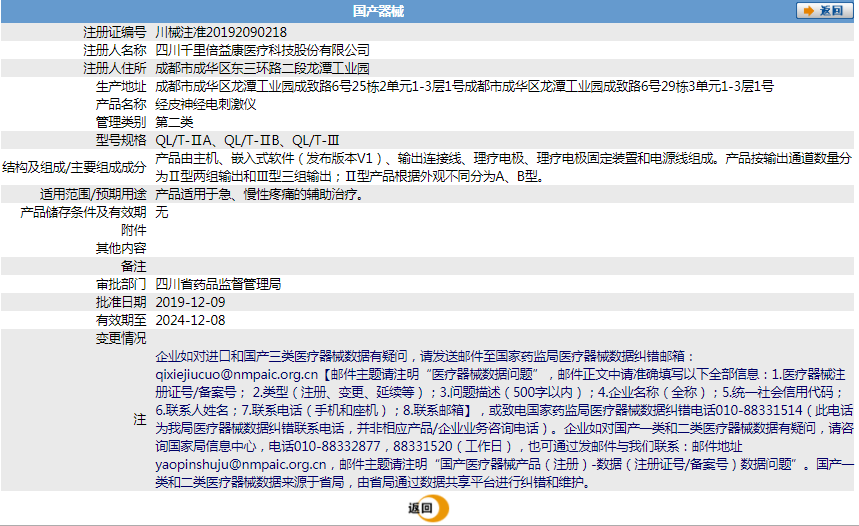
Task: Select registration number 川械注准20192090218
Action: pyautogui.click(x=221, y=32)
